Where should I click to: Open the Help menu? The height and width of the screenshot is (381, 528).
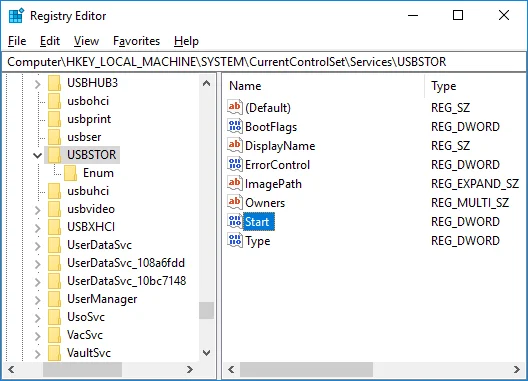click(186, 41)
